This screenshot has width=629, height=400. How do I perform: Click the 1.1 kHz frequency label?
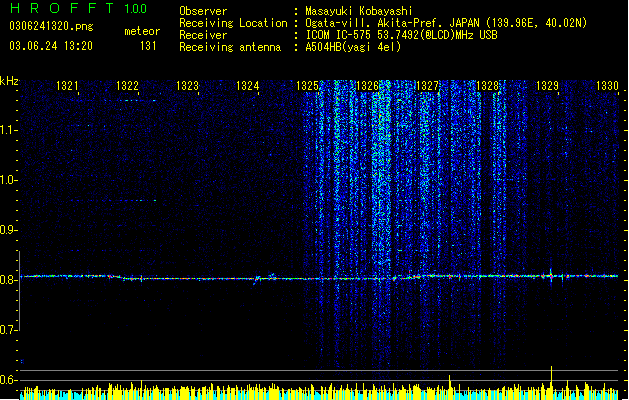pos(9,130)
